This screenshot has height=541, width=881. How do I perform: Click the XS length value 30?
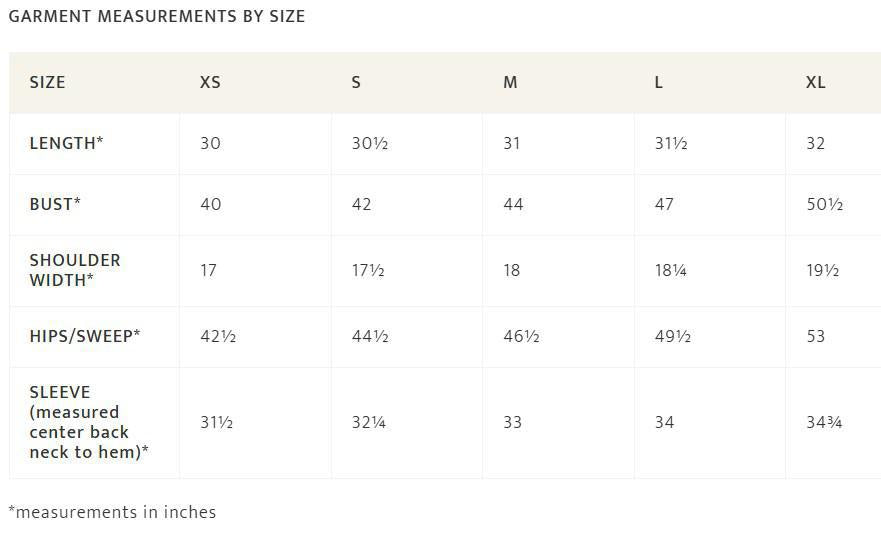[210, 143]
